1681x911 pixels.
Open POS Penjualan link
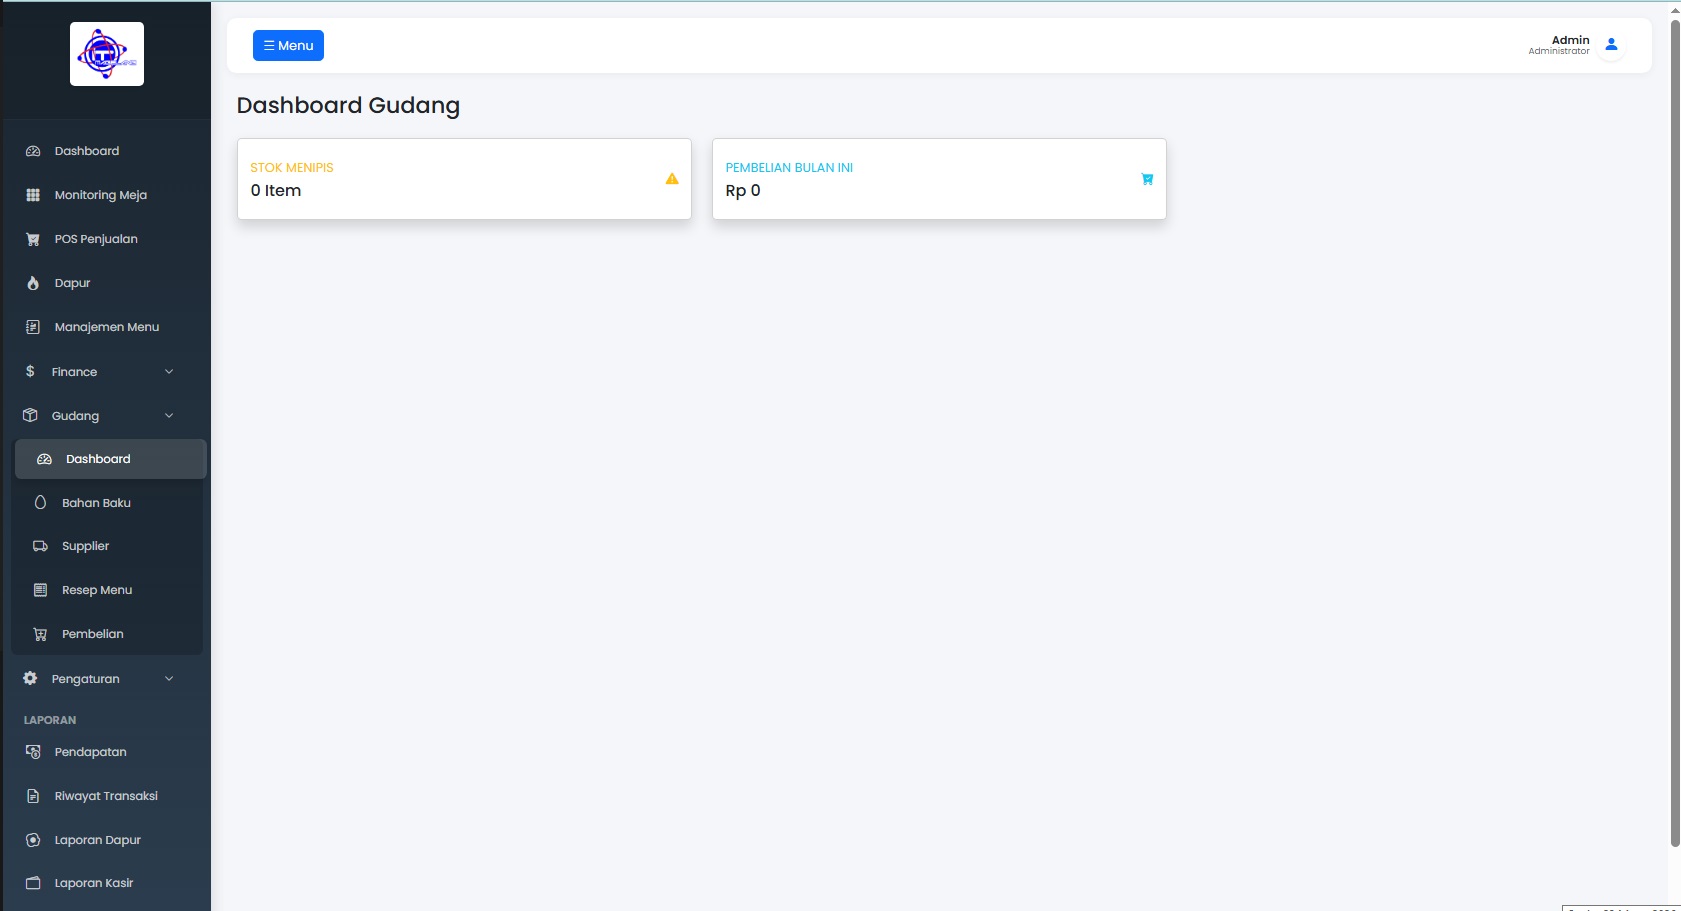[96, 239]
